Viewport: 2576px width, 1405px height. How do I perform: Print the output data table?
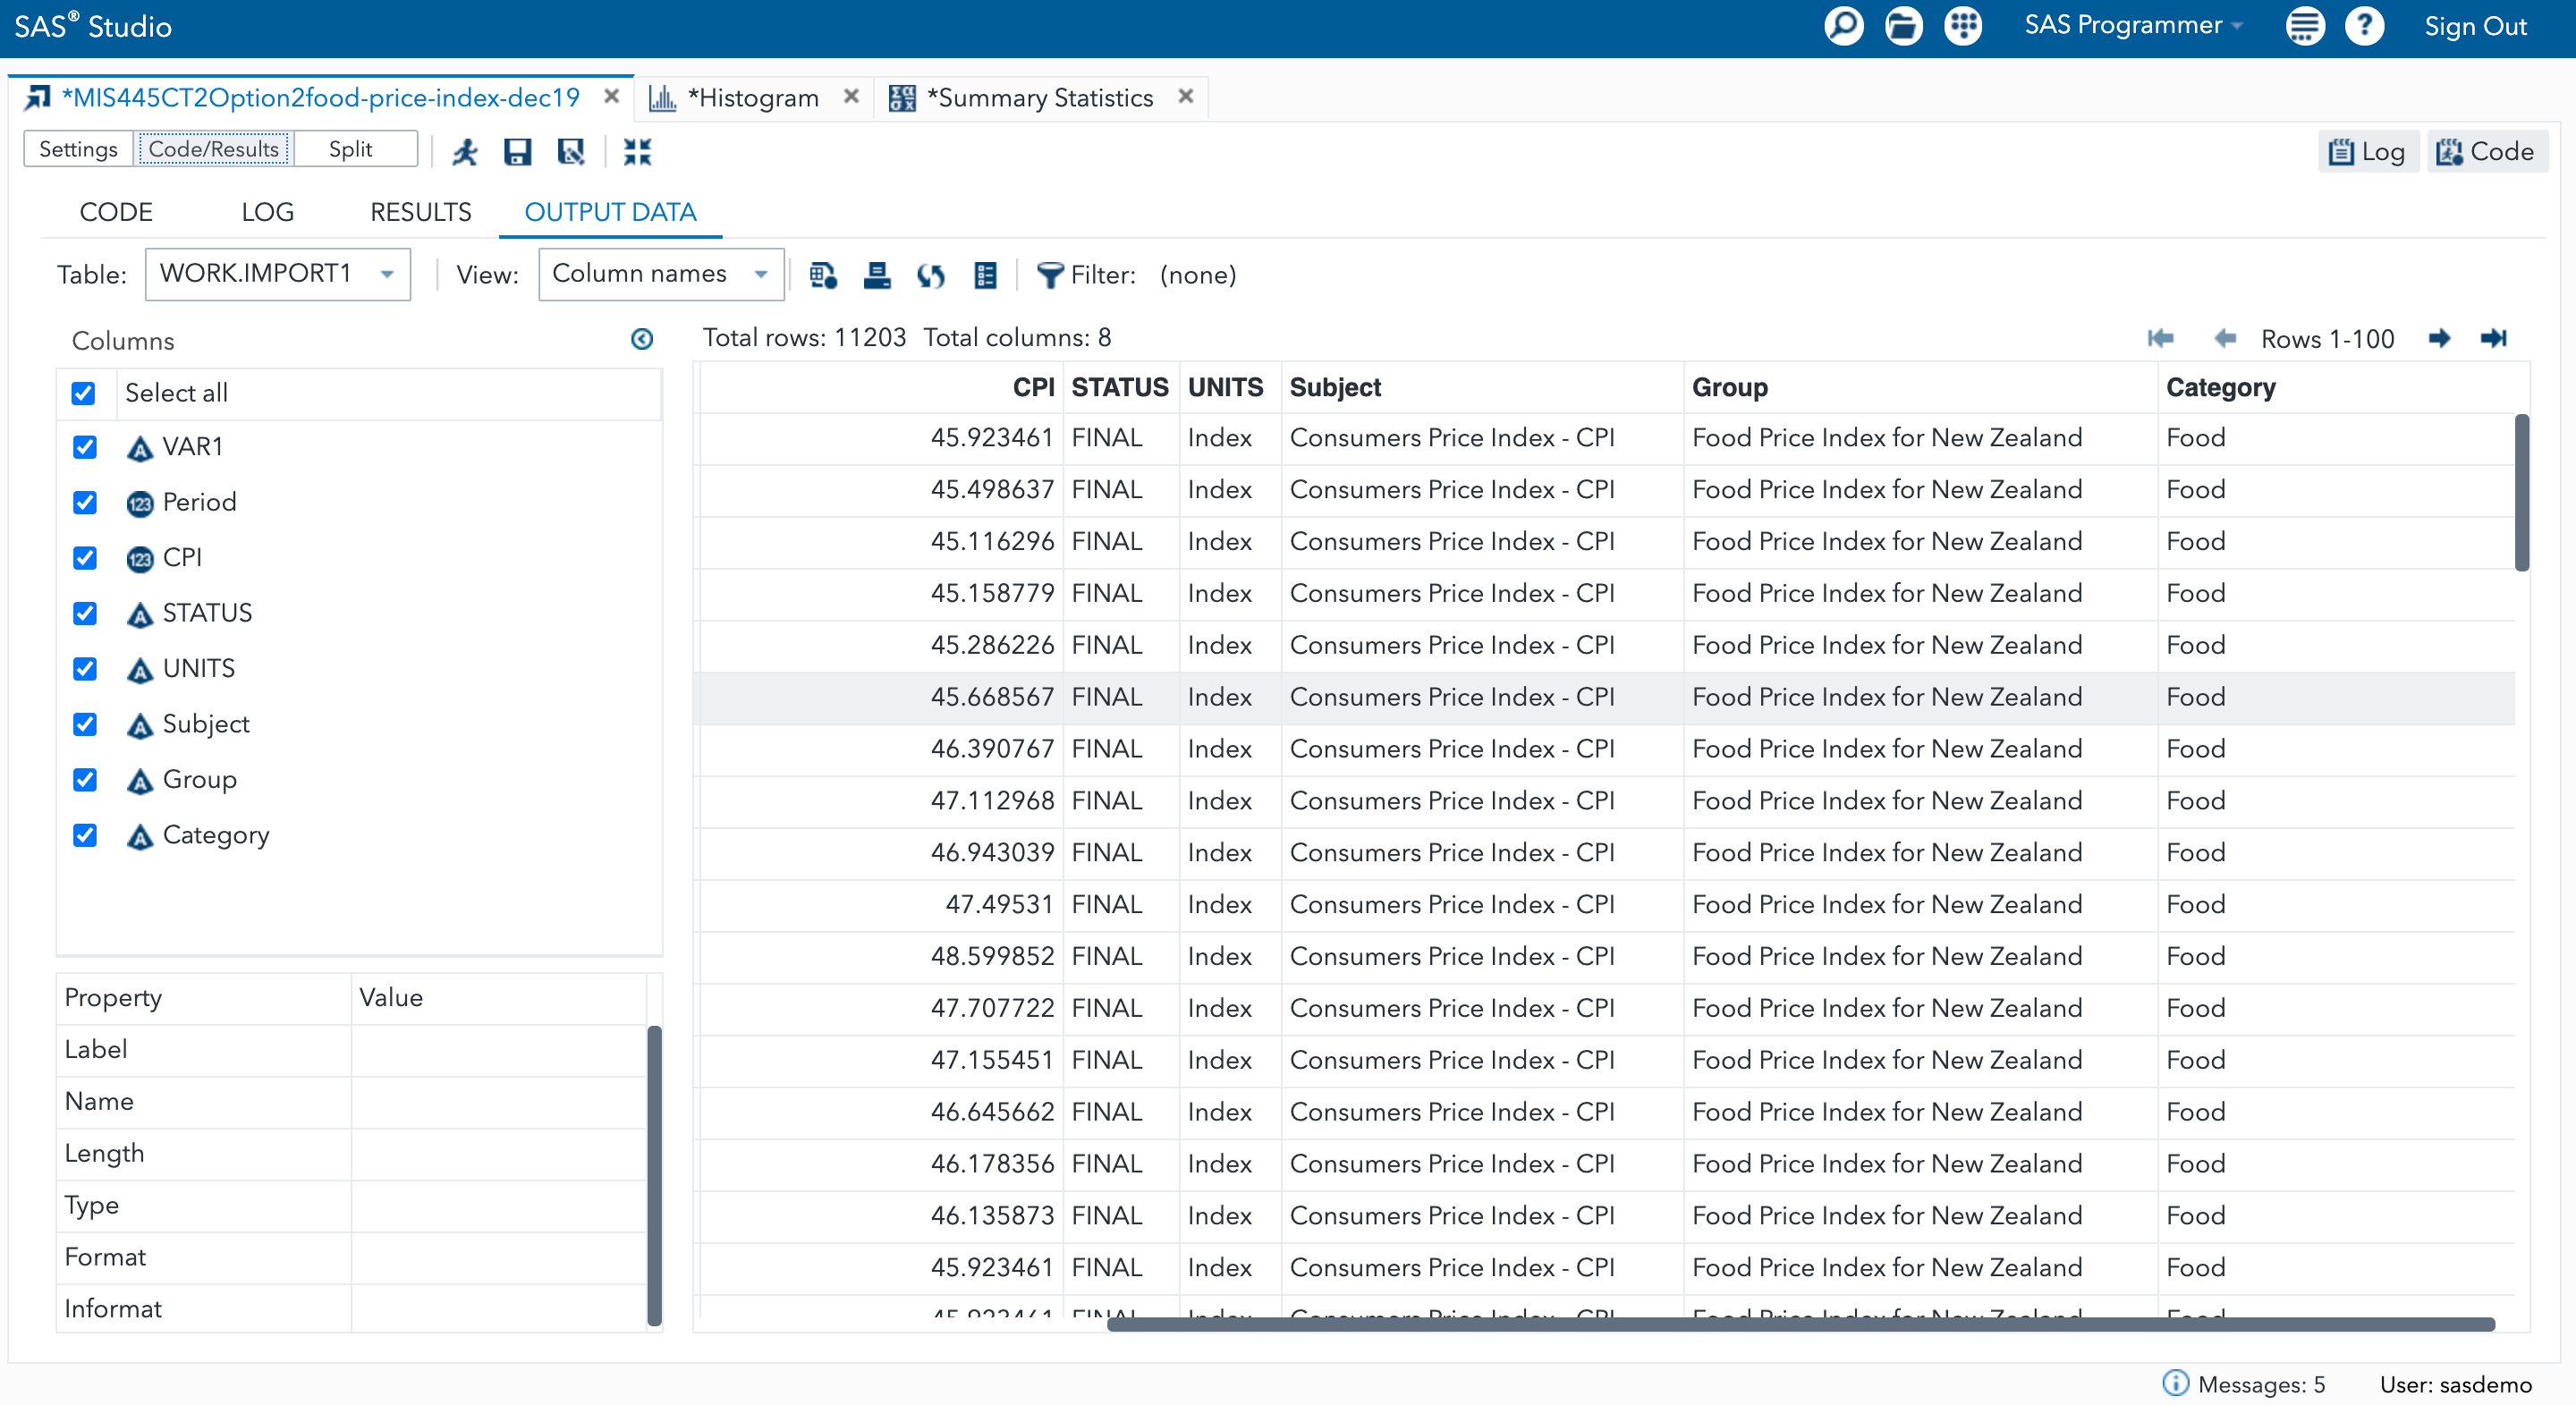(x=877, y=275)
